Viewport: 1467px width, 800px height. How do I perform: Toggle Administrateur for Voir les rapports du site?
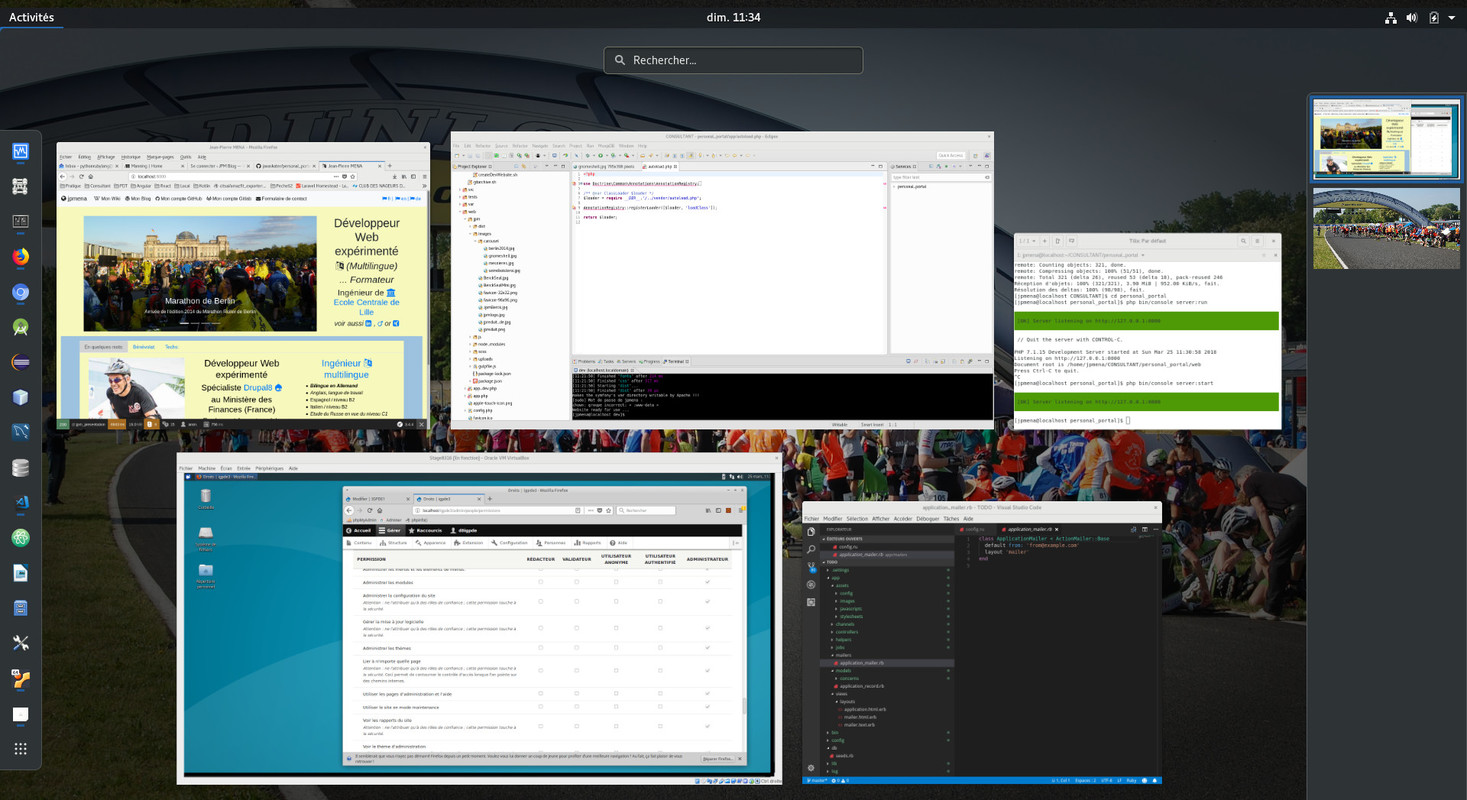pyautogui.click(x=707, y=726)
